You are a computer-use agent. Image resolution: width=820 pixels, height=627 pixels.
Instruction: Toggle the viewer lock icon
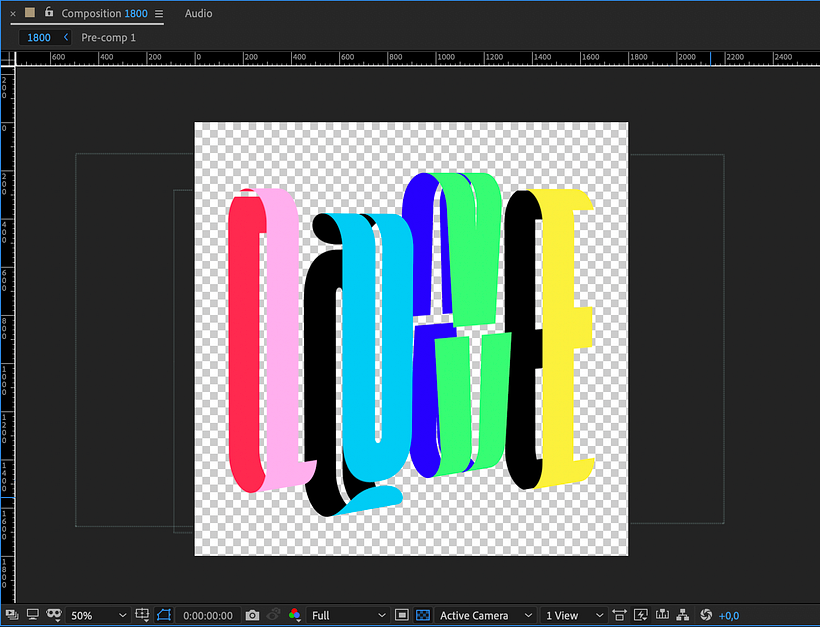point(49,12)
